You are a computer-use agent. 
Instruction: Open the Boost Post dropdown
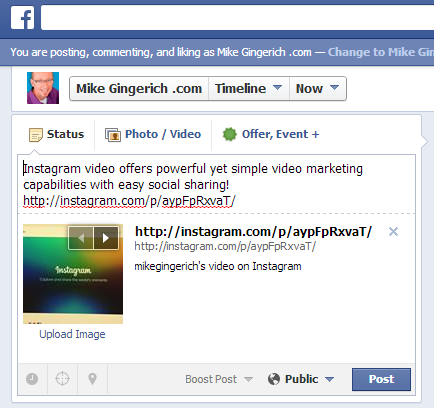[219, 379]
